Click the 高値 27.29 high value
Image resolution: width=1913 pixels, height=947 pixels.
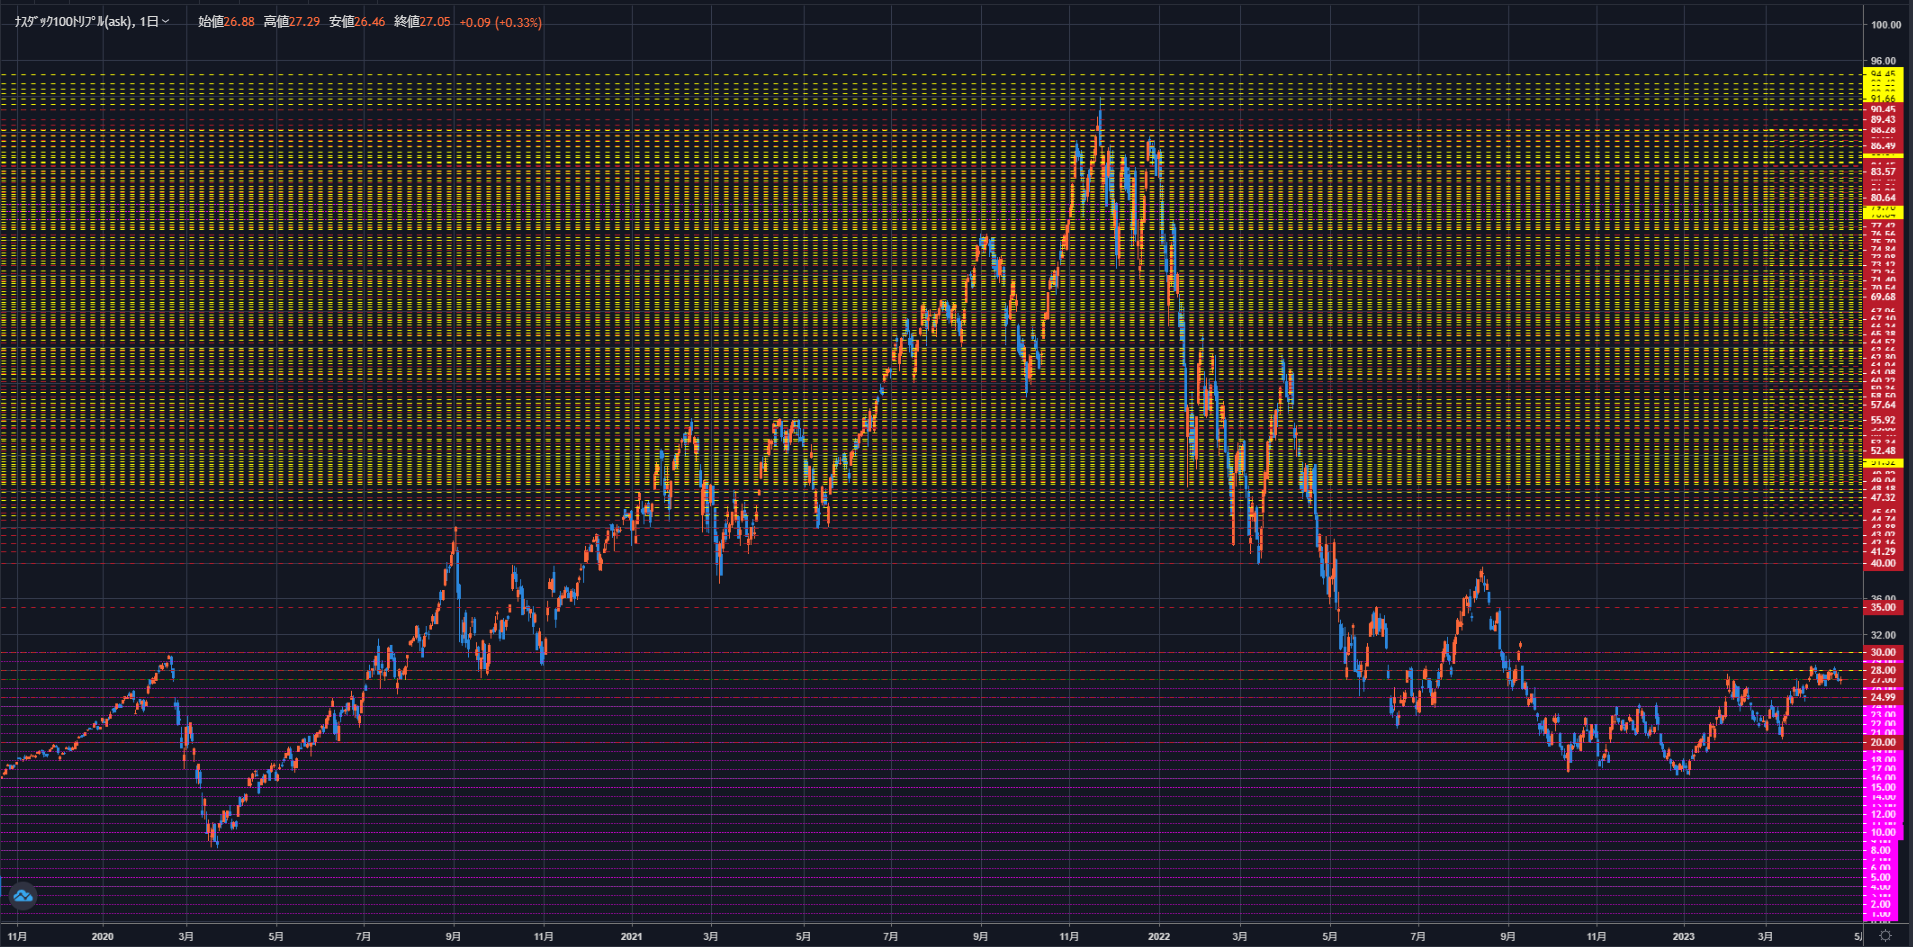click(x=292, y=22)
